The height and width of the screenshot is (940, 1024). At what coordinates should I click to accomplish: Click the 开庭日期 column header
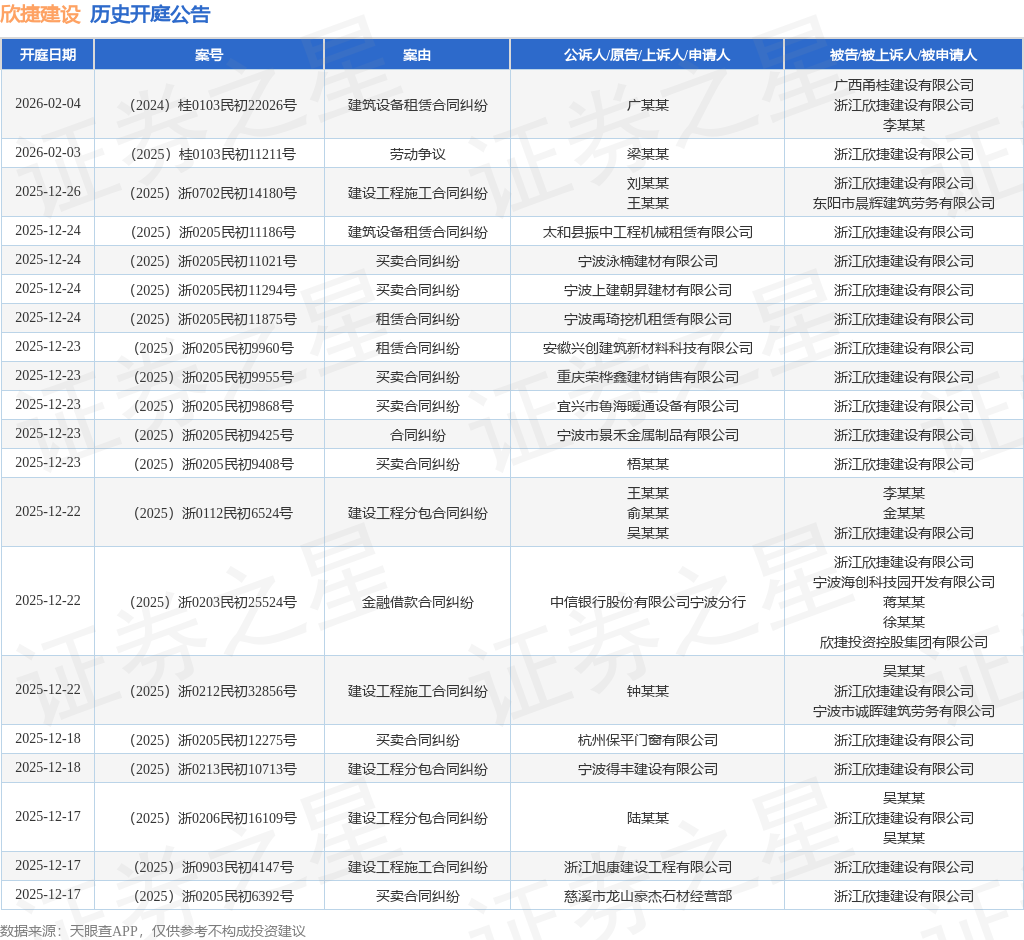coord(48,55)
